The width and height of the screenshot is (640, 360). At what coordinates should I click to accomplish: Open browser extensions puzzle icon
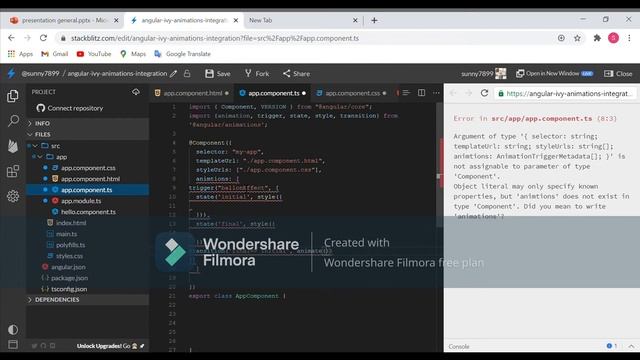pos(597,38)
